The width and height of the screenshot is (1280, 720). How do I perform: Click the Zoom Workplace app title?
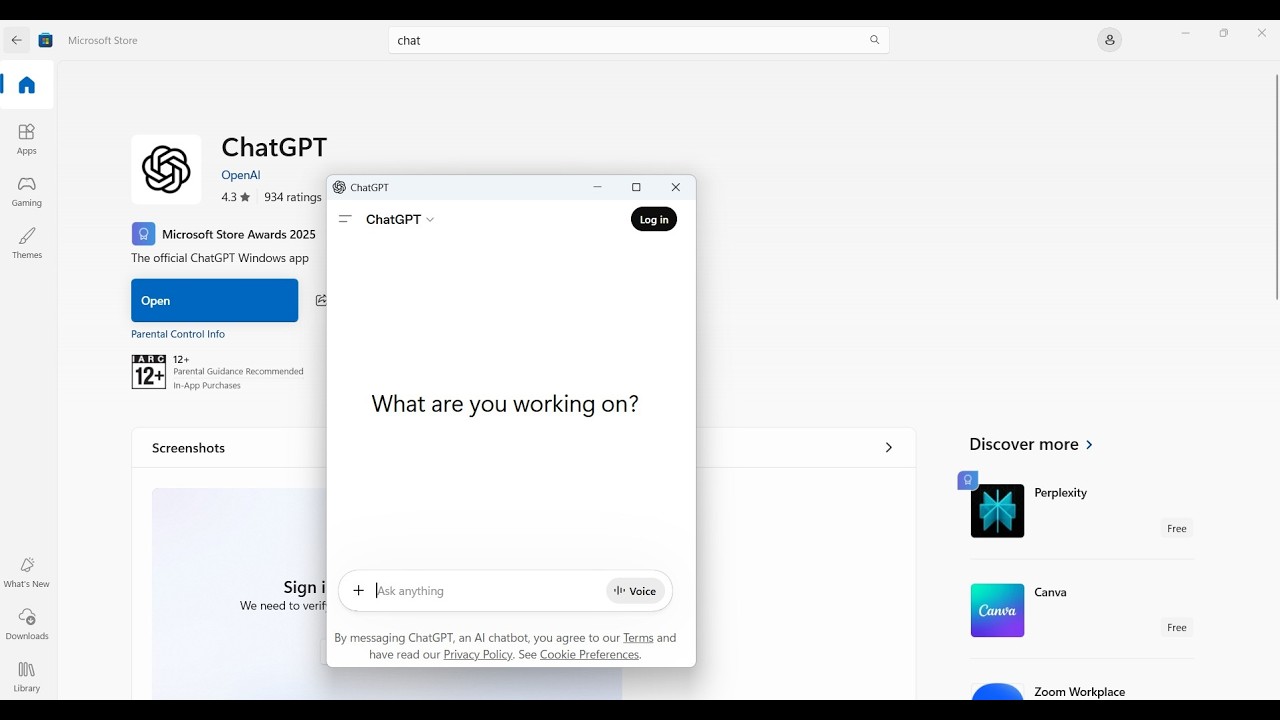[x=1080, y=692]
